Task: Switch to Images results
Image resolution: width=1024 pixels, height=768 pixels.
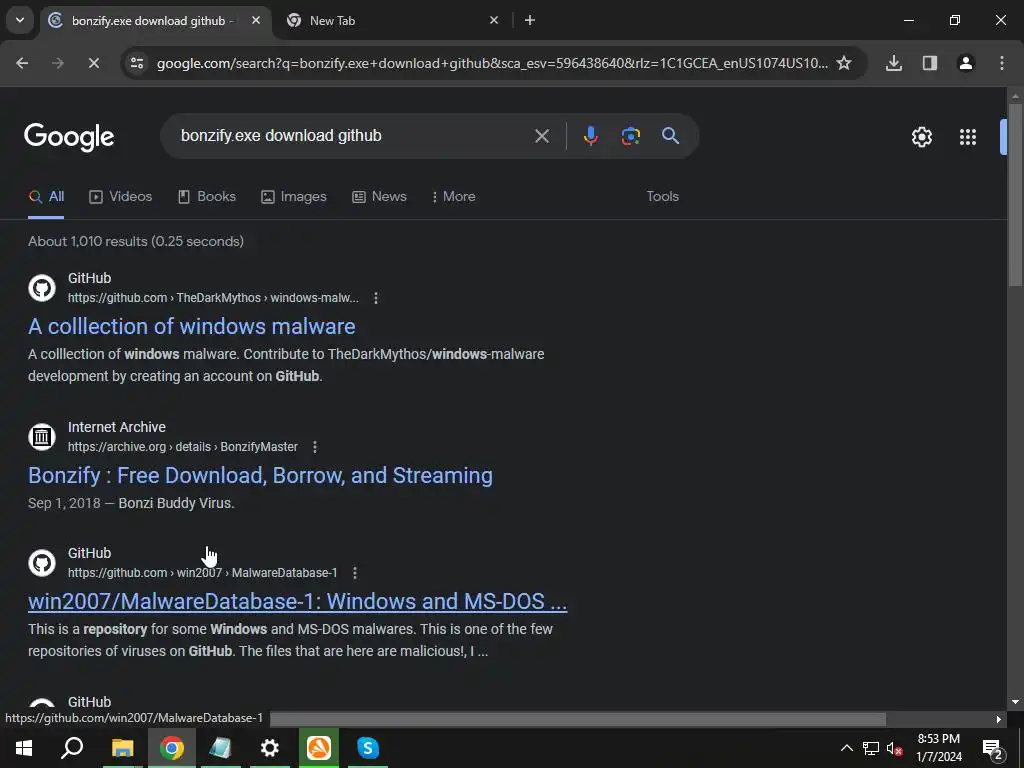Action: (x=294, y=197)
